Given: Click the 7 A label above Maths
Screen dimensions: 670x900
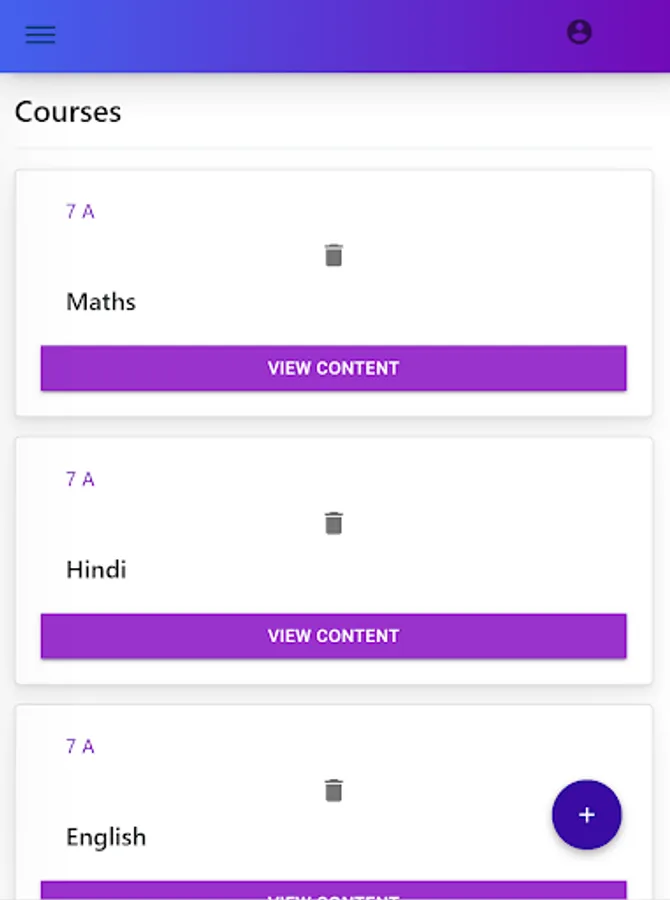Looking at the screenshot, I should [80, 211].
